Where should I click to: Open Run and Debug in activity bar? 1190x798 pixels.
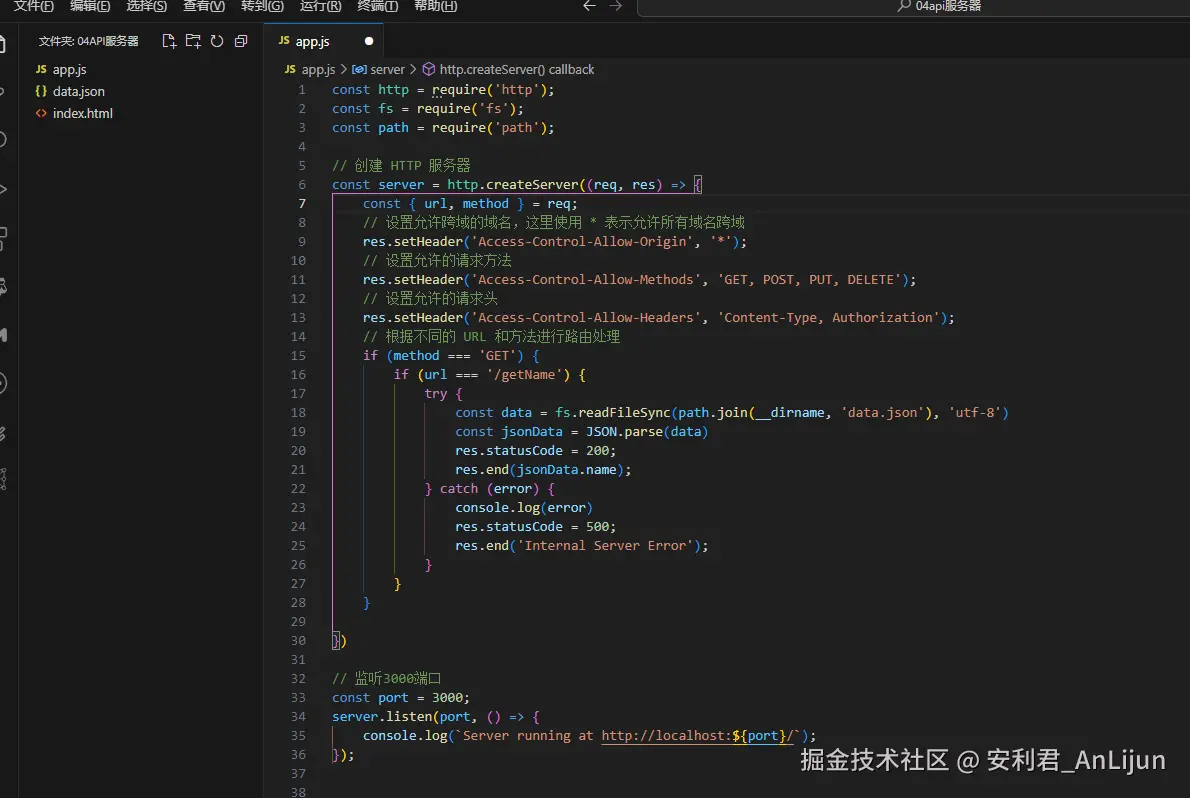tap(3, 188)
